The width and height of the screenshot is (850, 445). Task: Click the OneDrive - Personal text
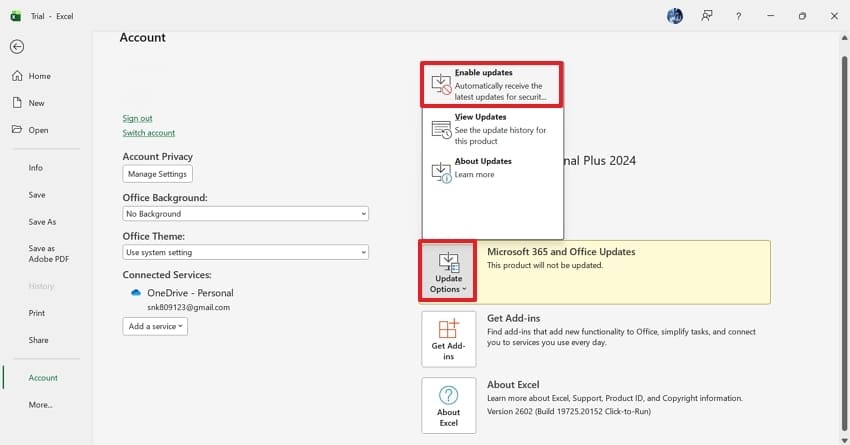(x=190, y=293)
